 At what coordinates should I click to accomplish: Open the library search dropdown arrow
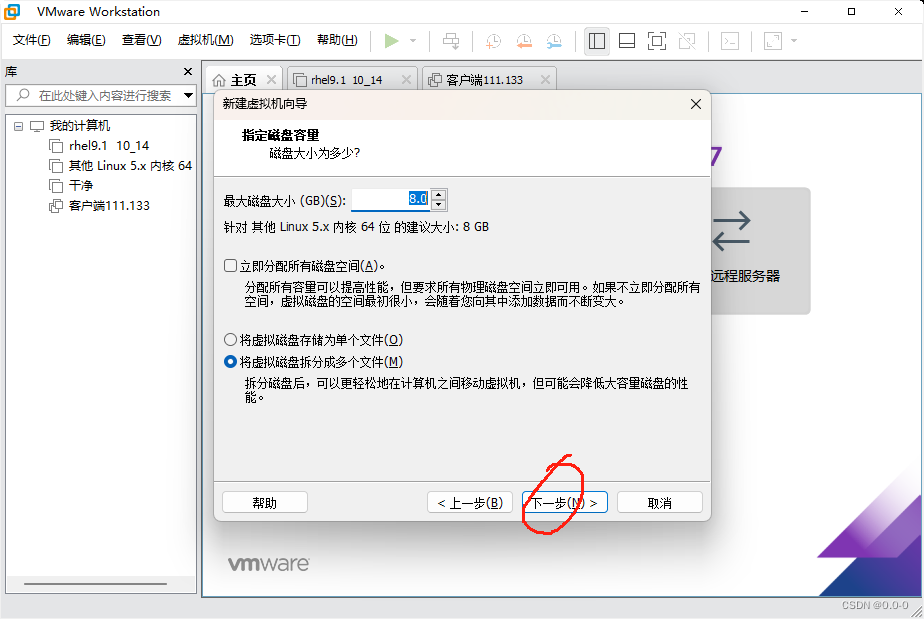189,95
